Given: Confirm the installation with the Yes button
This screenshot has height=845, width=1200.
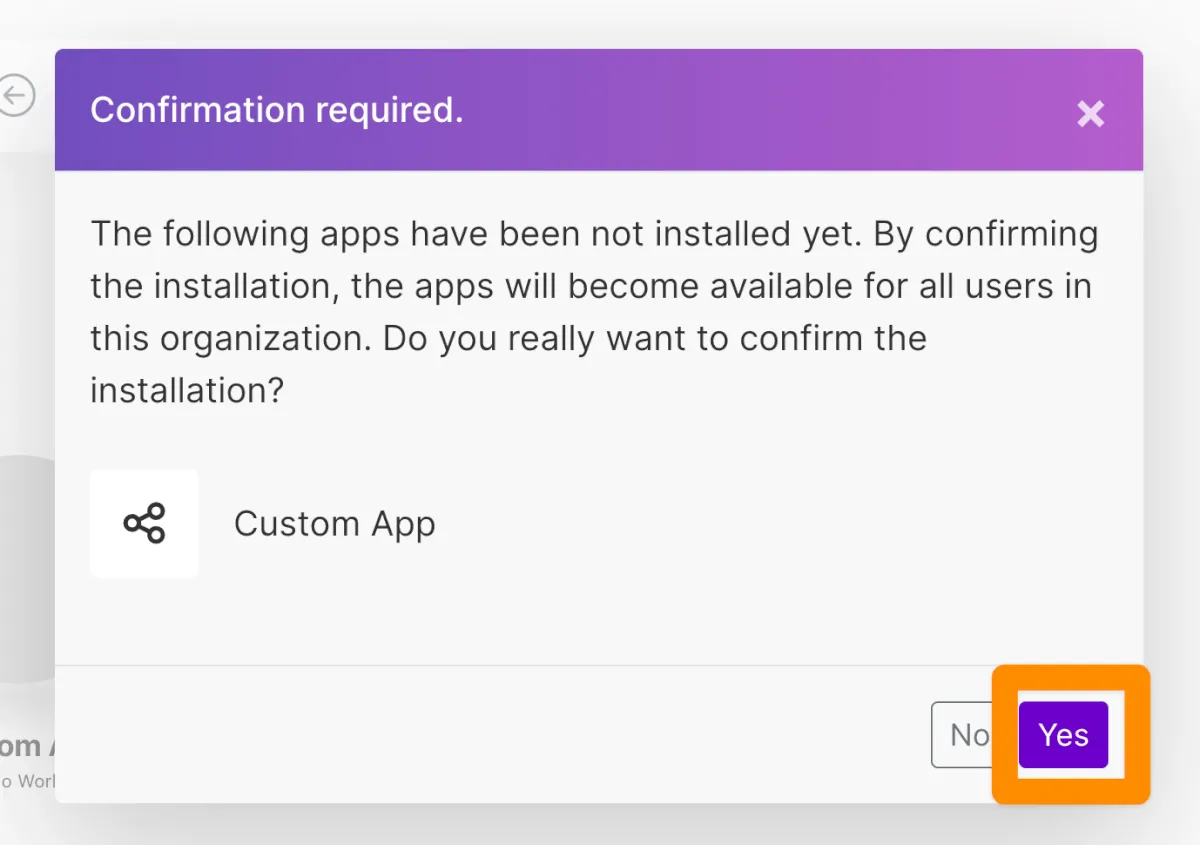Looking at the screenshot, I should 1063,735.
